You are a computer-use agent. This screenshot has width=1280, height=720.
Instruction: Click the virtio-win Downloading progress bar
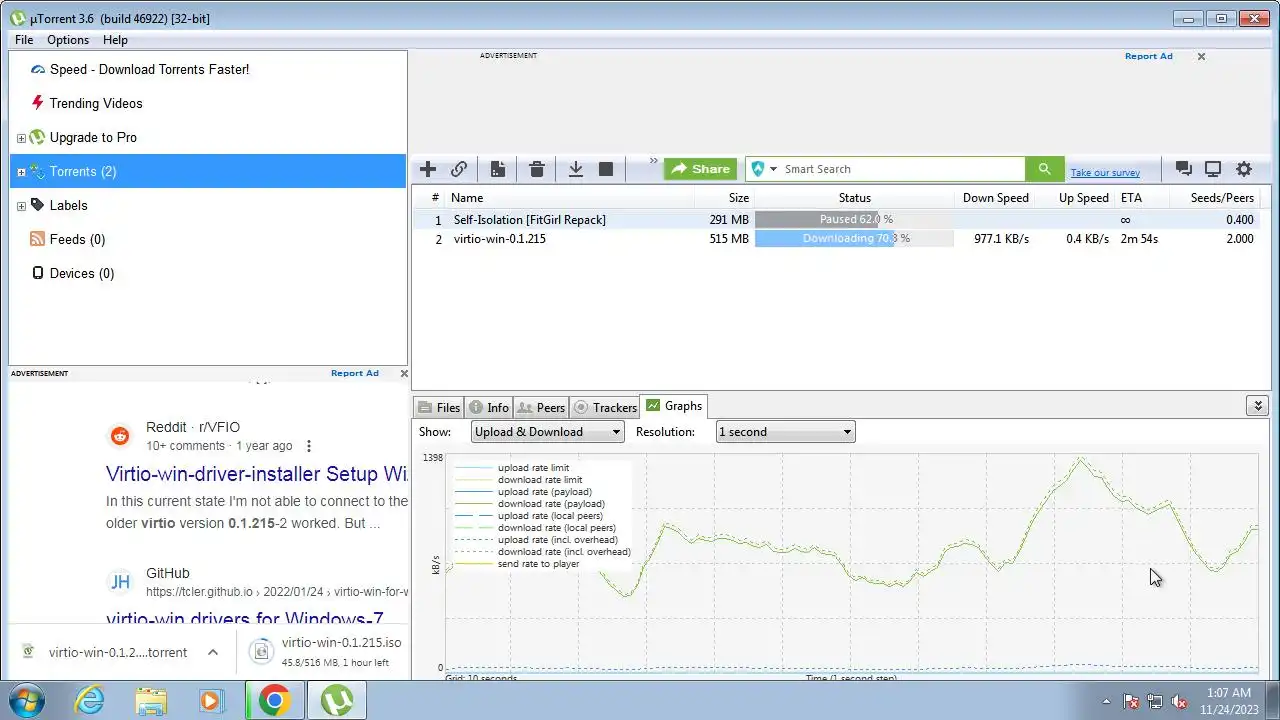tap(854, 239)
